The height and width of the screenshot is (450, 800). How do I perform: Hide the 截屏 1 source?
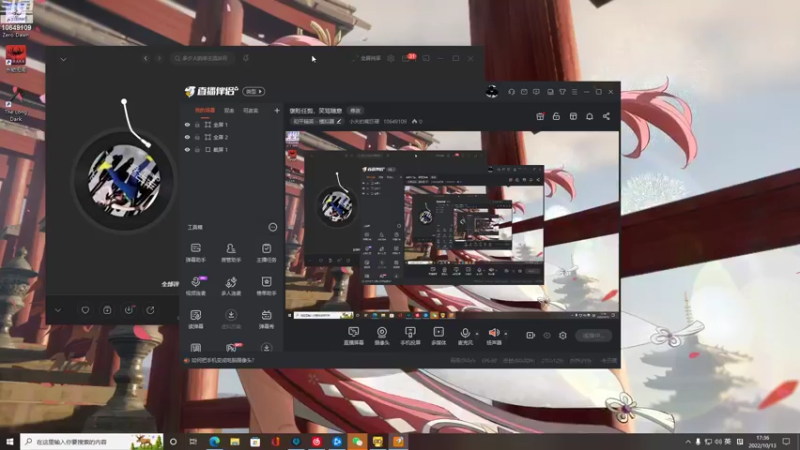point(187,149)
